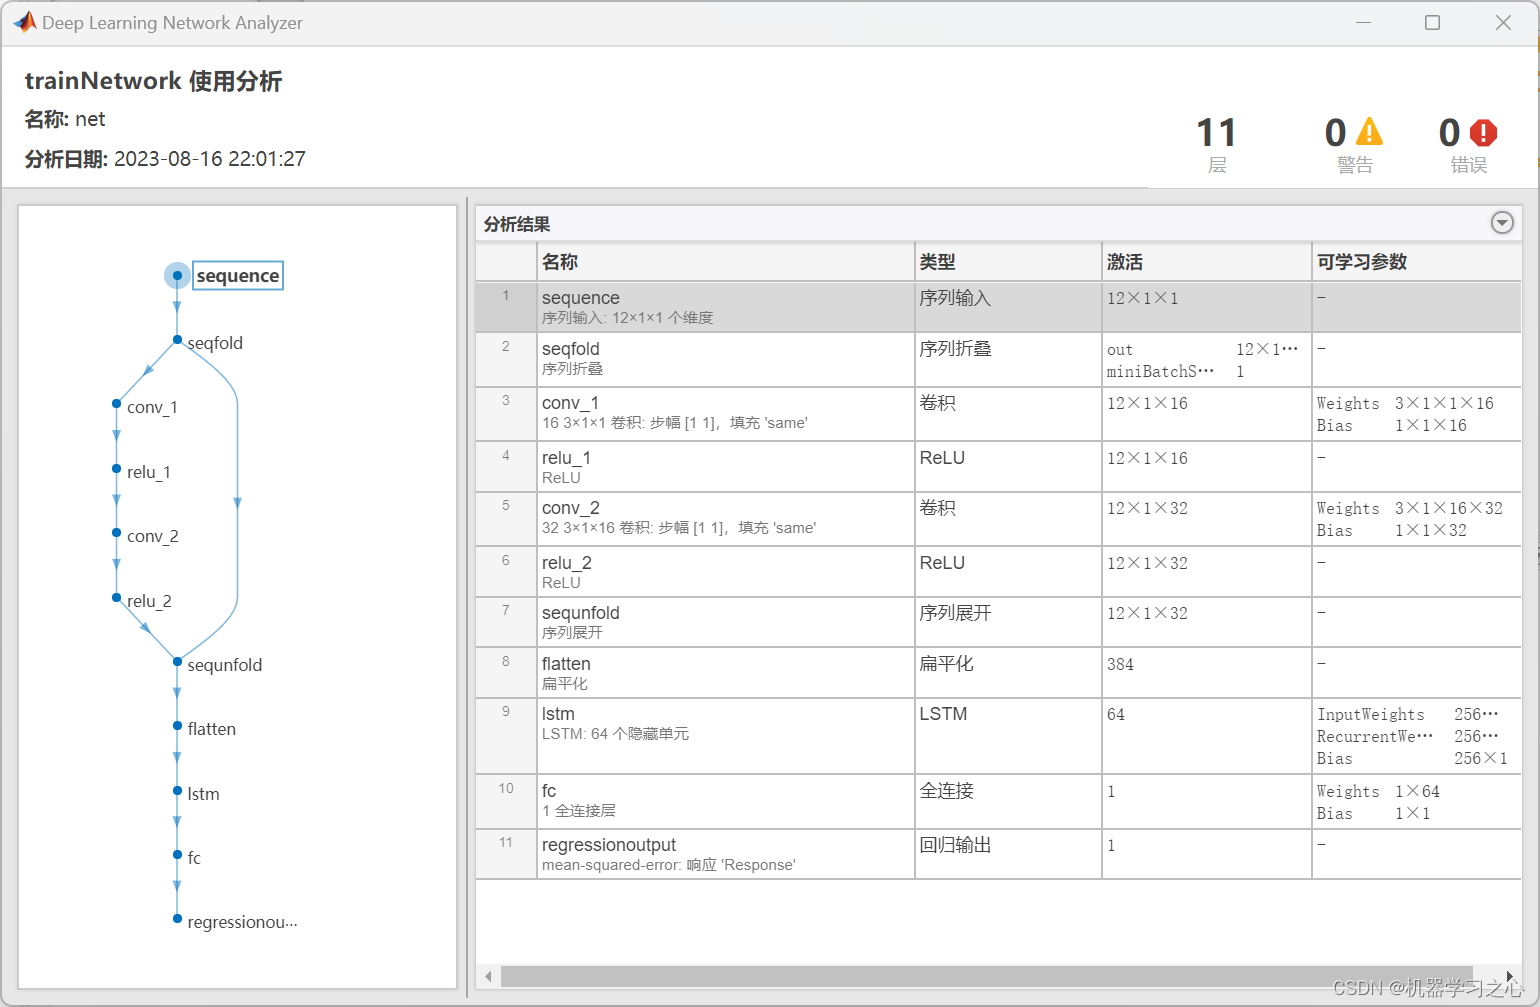Click the 类型 column header
The image size is (1540, 1007).
1008,262
